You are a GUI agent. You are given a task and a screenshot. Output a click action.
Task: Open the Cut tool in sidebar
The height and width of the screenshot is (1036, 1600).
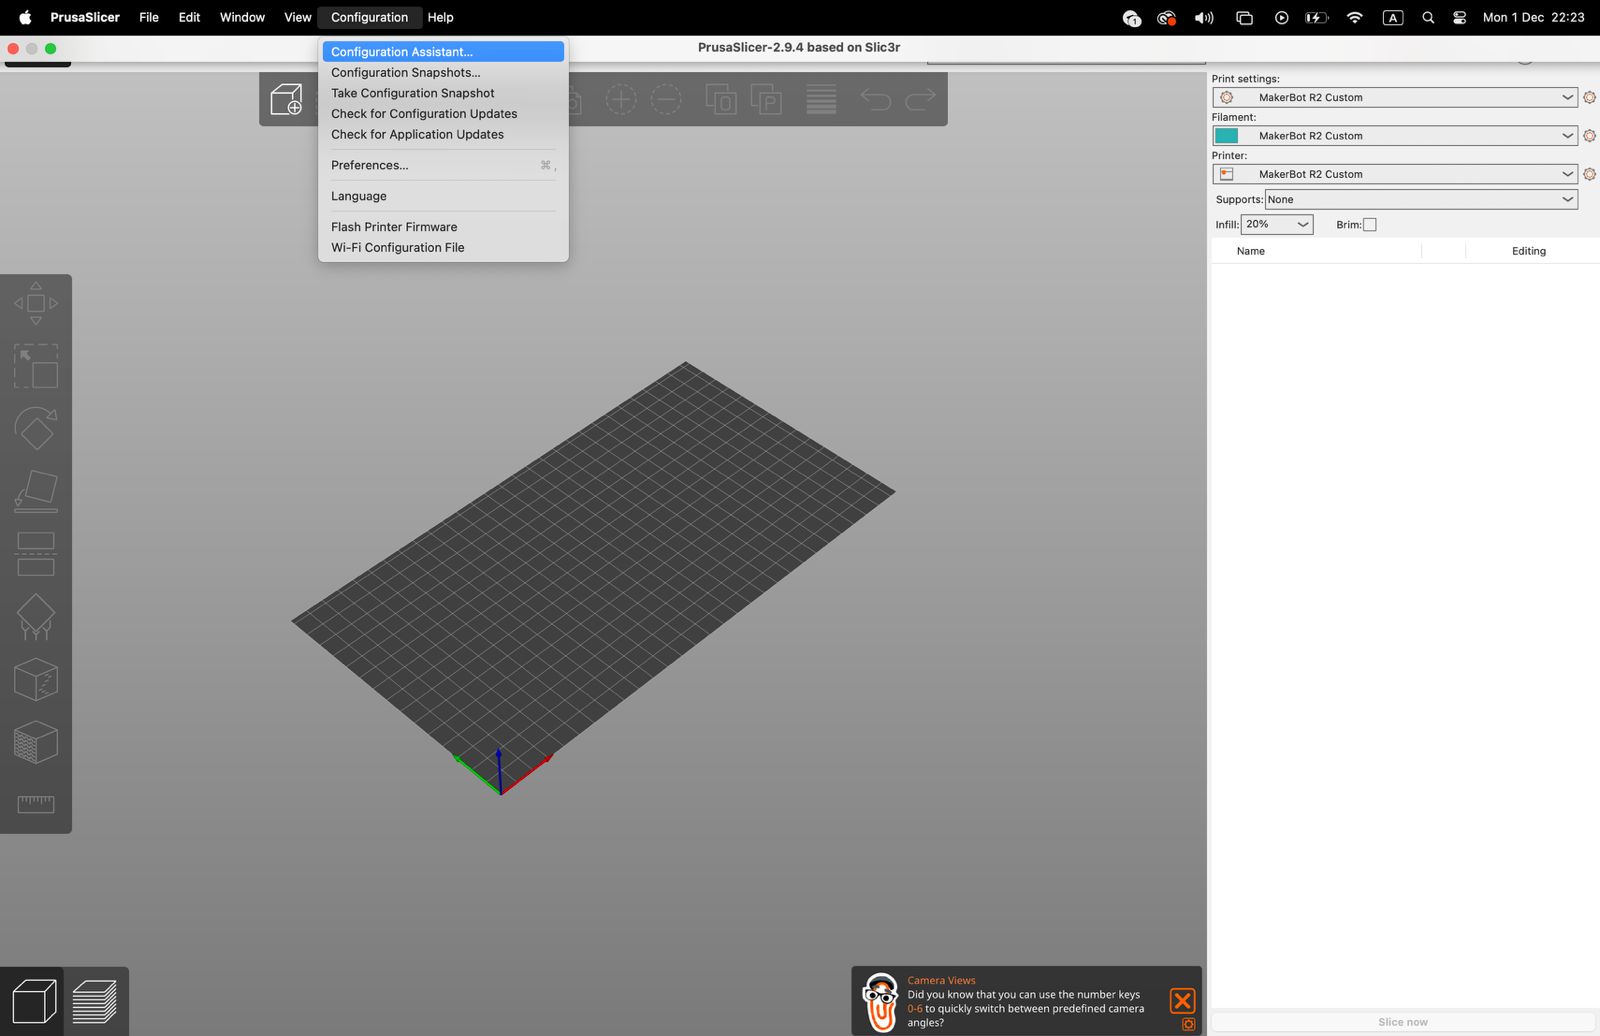[x=36, y=554]
